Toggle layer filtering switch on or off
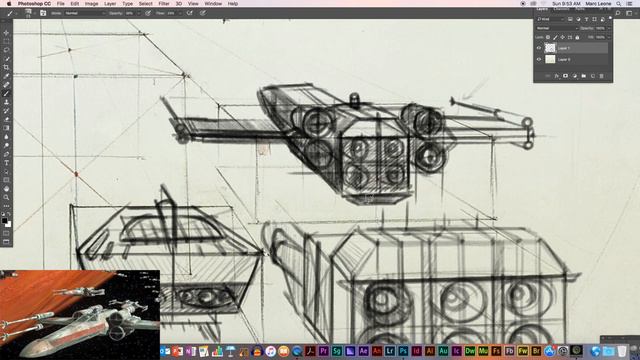 coord(610,18)
